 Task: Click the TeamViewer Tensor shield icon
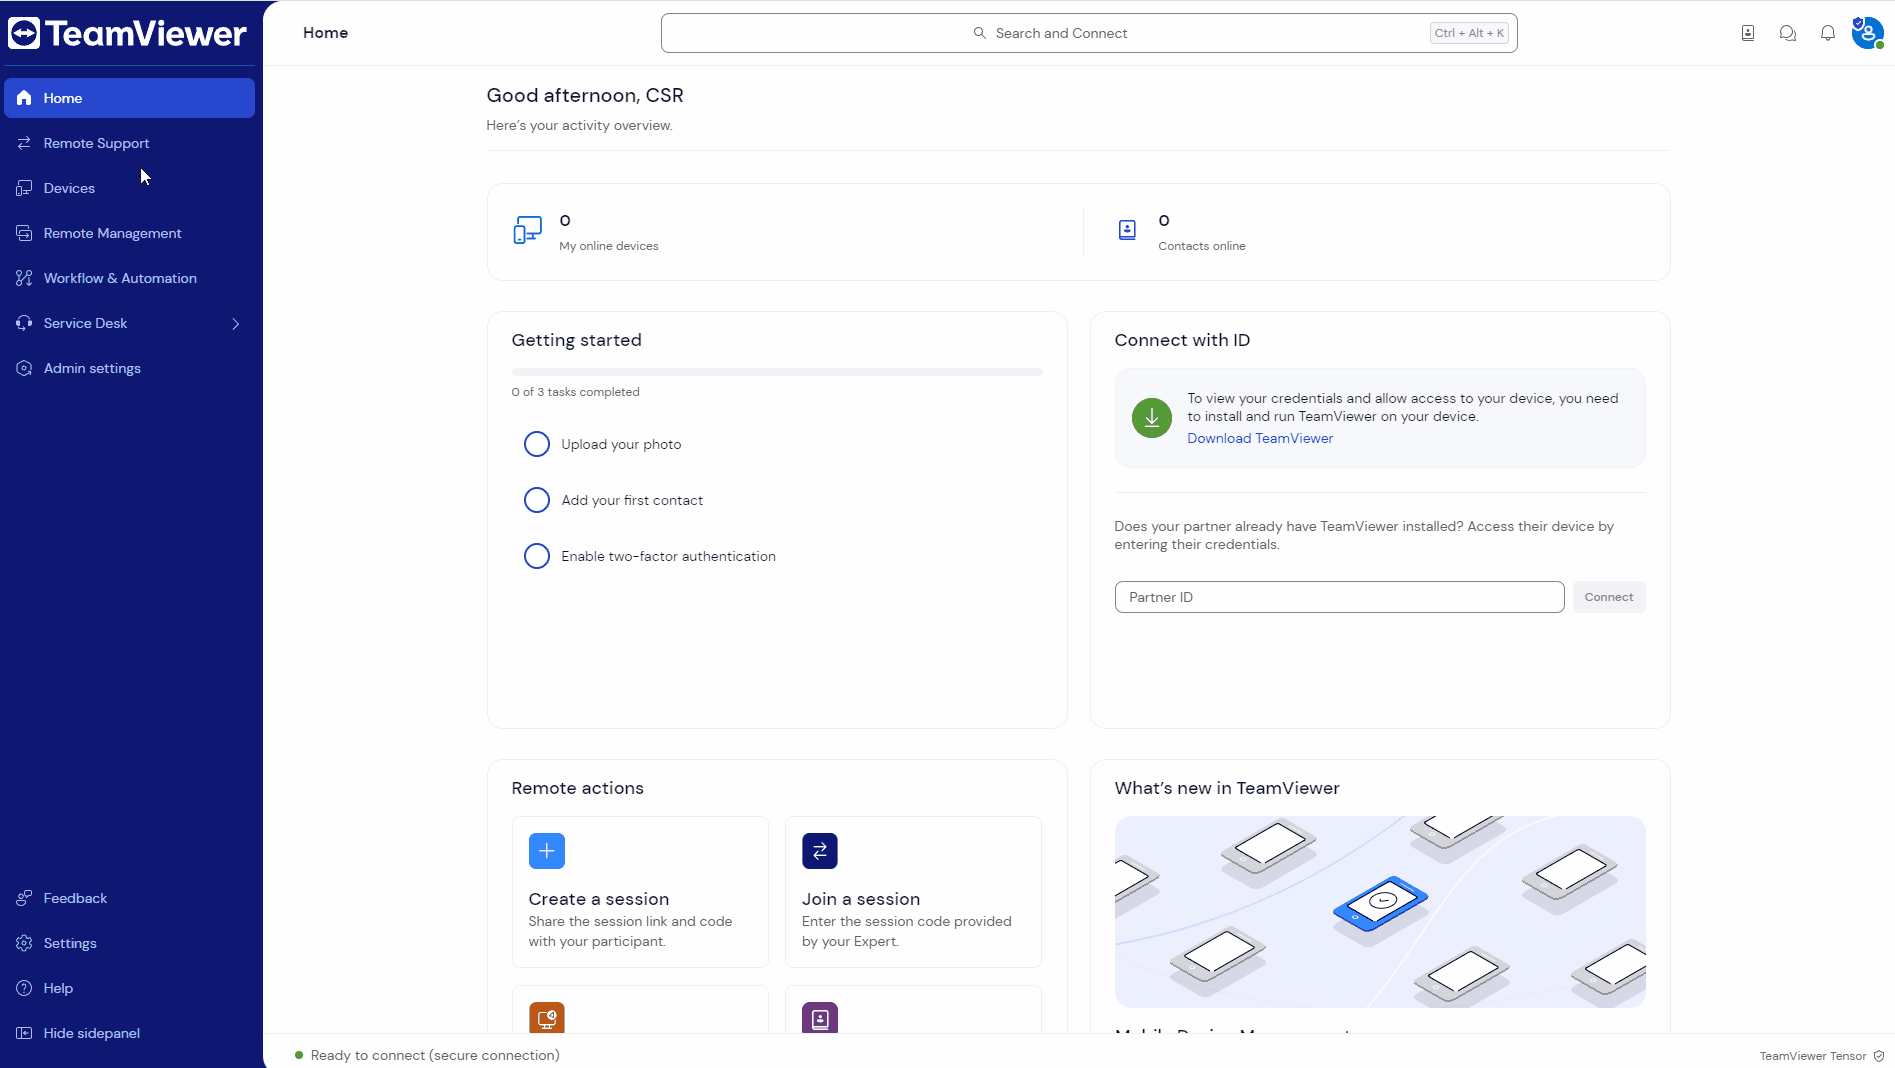click(1879, 1056)
